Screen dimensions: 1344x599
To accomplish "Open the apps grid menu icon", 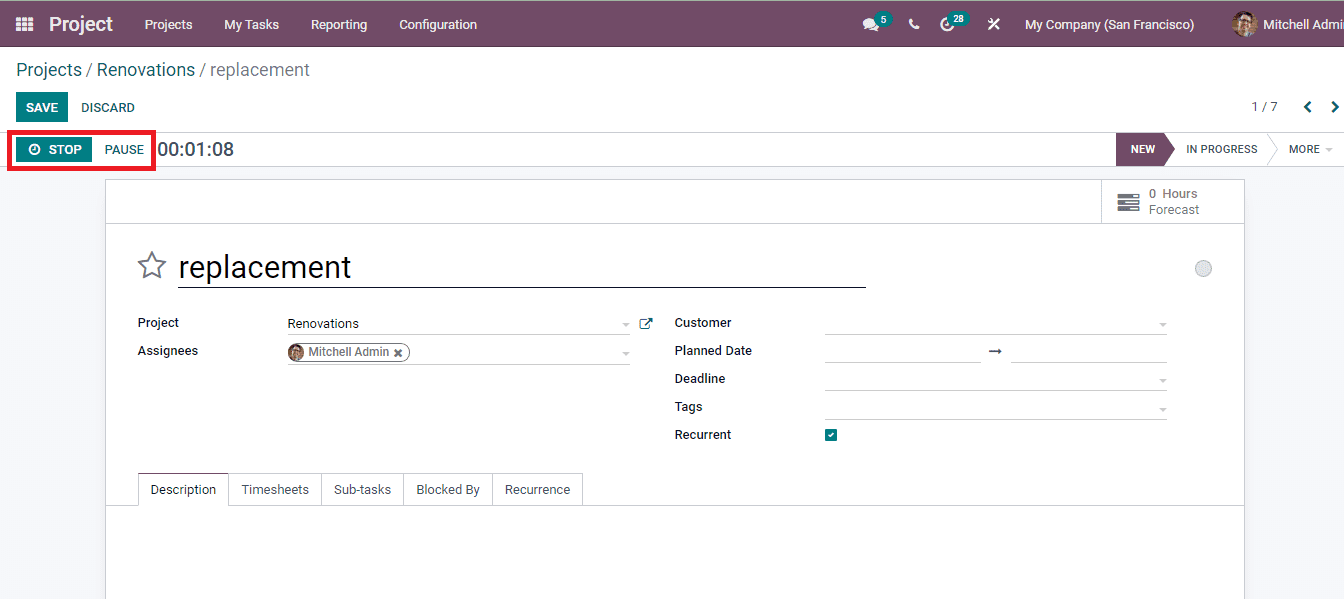I will [x=22, y=23].
